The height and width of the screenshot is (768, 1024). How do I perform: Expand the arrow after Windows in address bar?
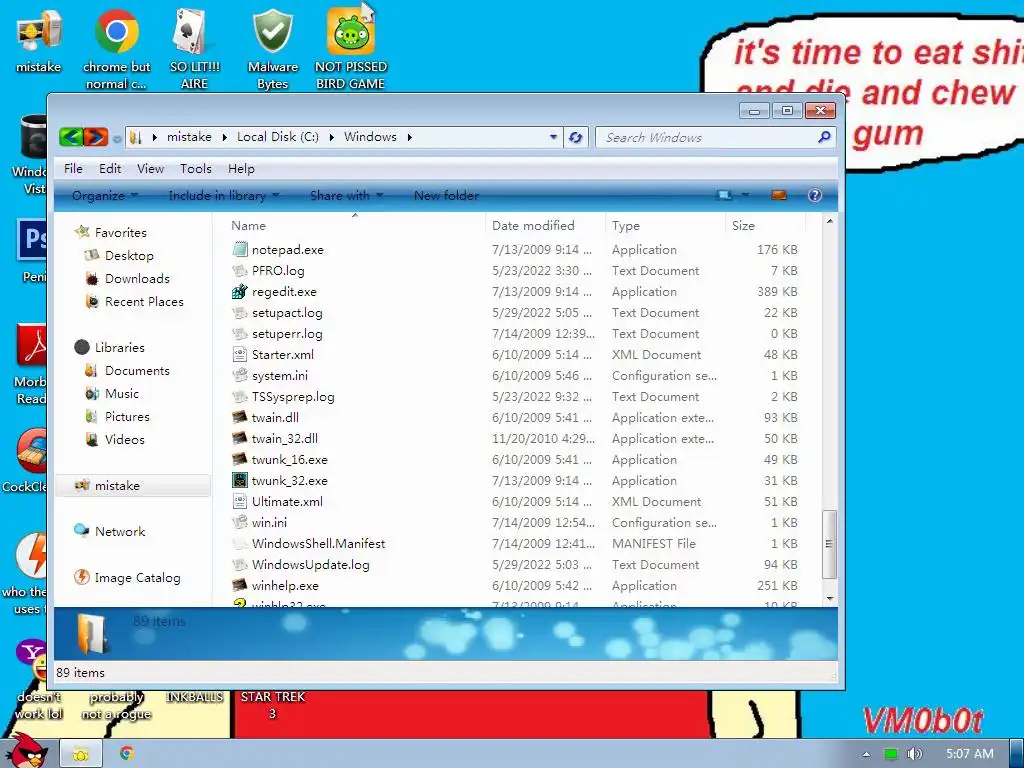click(x=409, y=137)
